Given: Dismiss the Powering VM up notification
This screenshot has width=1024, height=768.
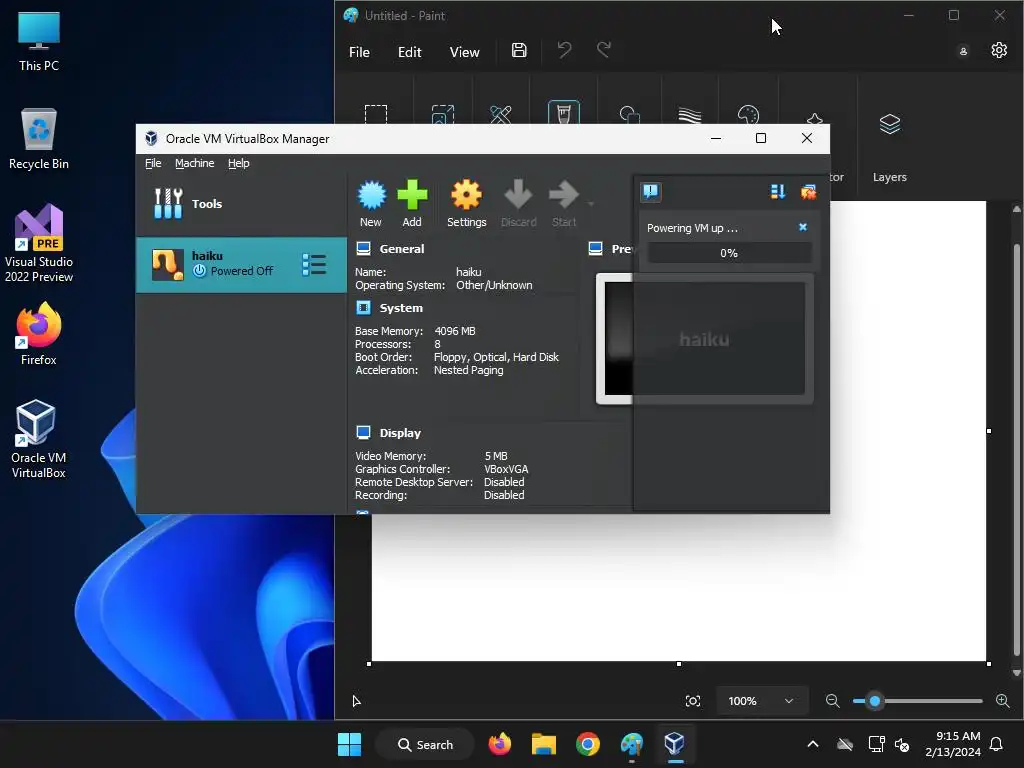Looking at the screenshot, I should (803, 227).
